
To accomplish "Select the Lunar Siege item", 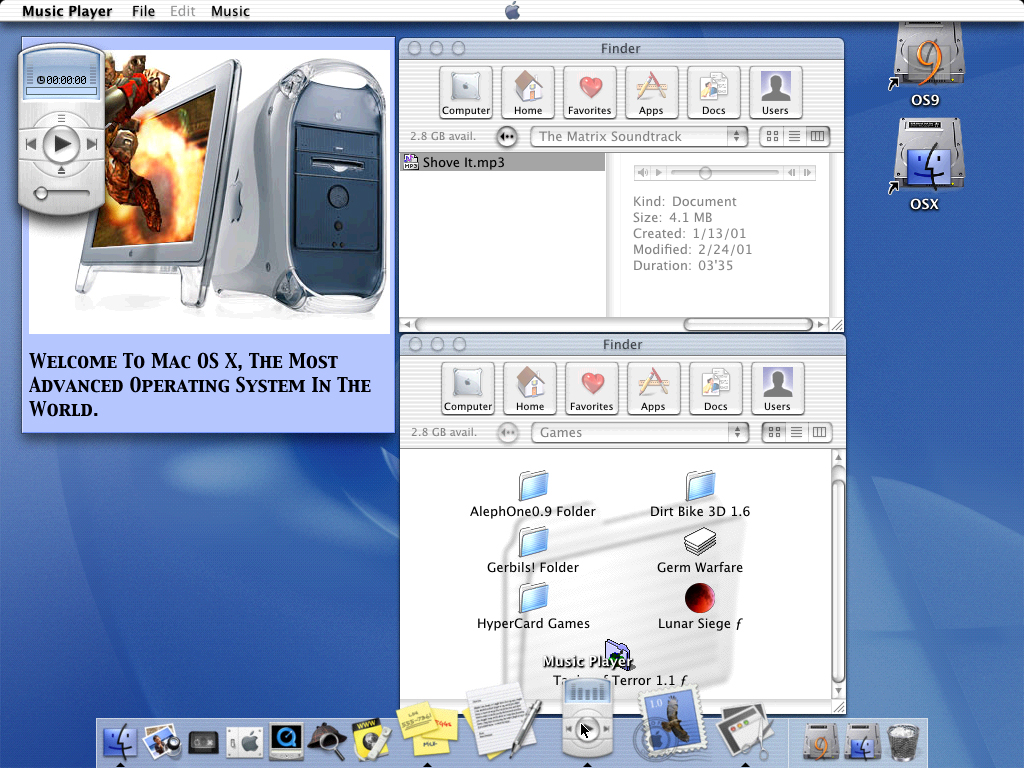I will point(700,607).
